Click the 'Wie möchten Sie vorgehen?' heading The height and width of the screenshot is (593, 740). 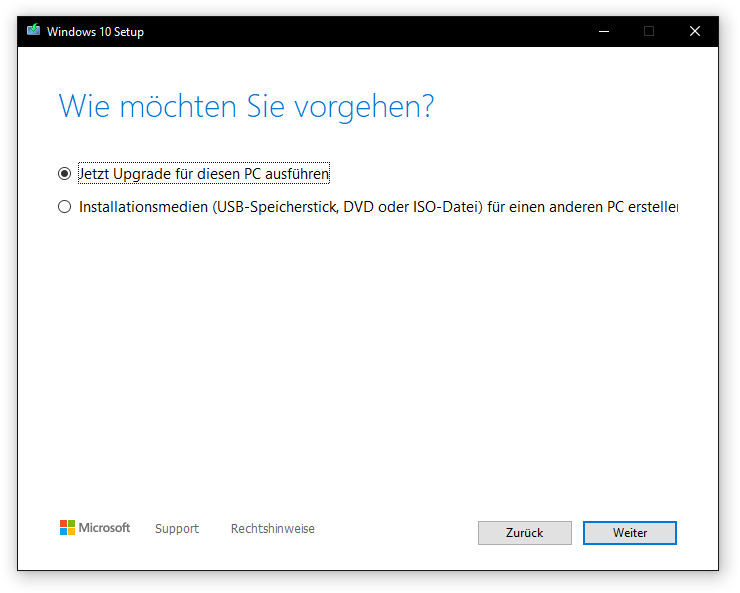246,107
